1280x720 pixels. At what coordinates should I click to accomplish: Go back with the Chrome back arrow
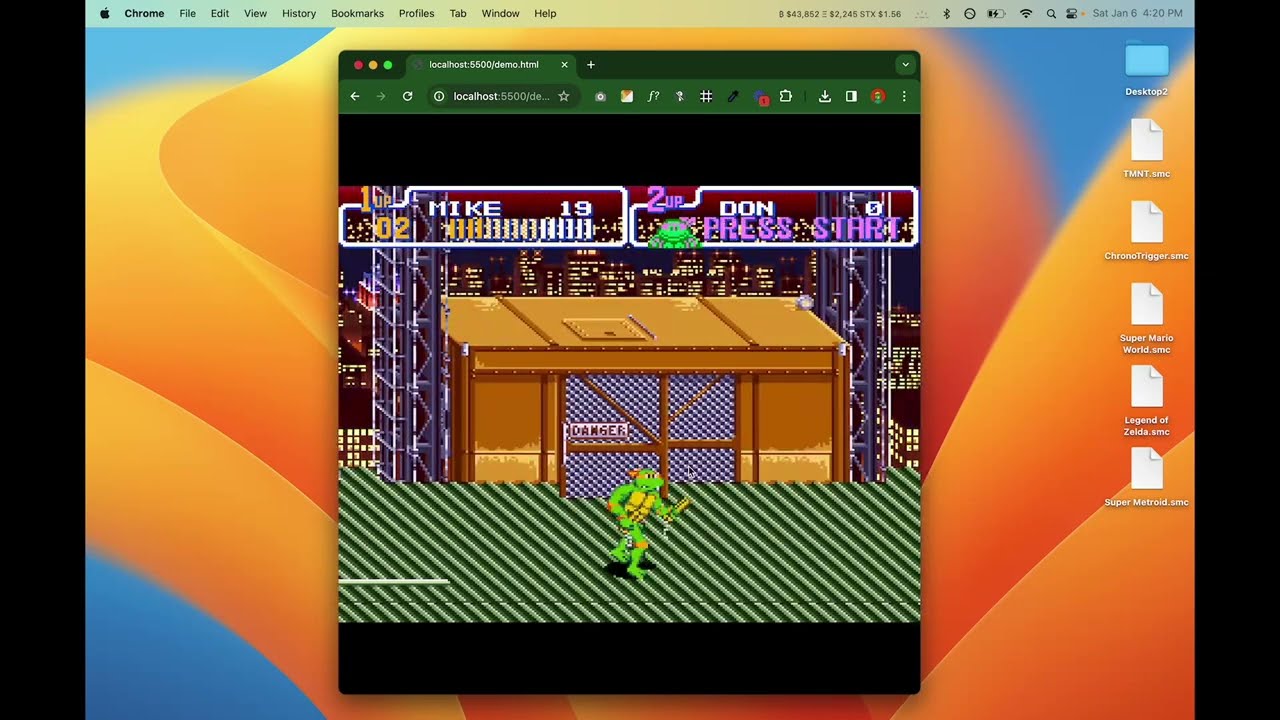pyautogui.click(x=355, y=96)
